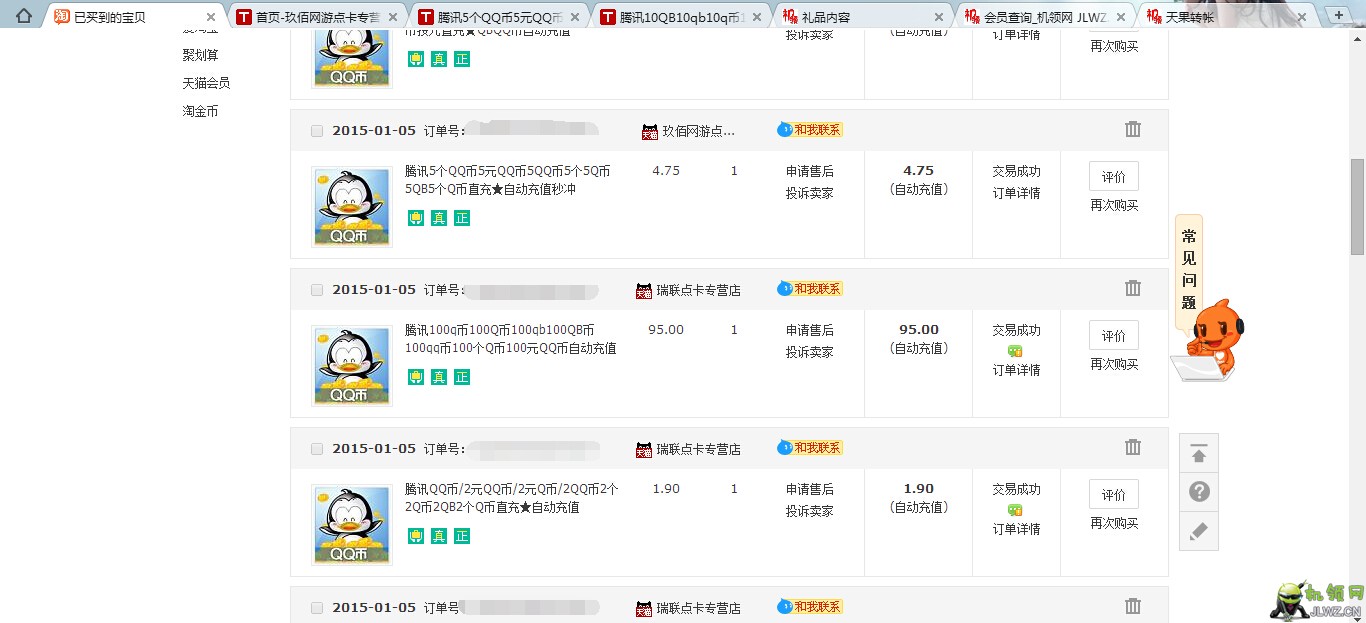This screenshot has height=623, width=1366.
Task: Click 再次购买 for the 95.00 order
Action: point(1114,364)
